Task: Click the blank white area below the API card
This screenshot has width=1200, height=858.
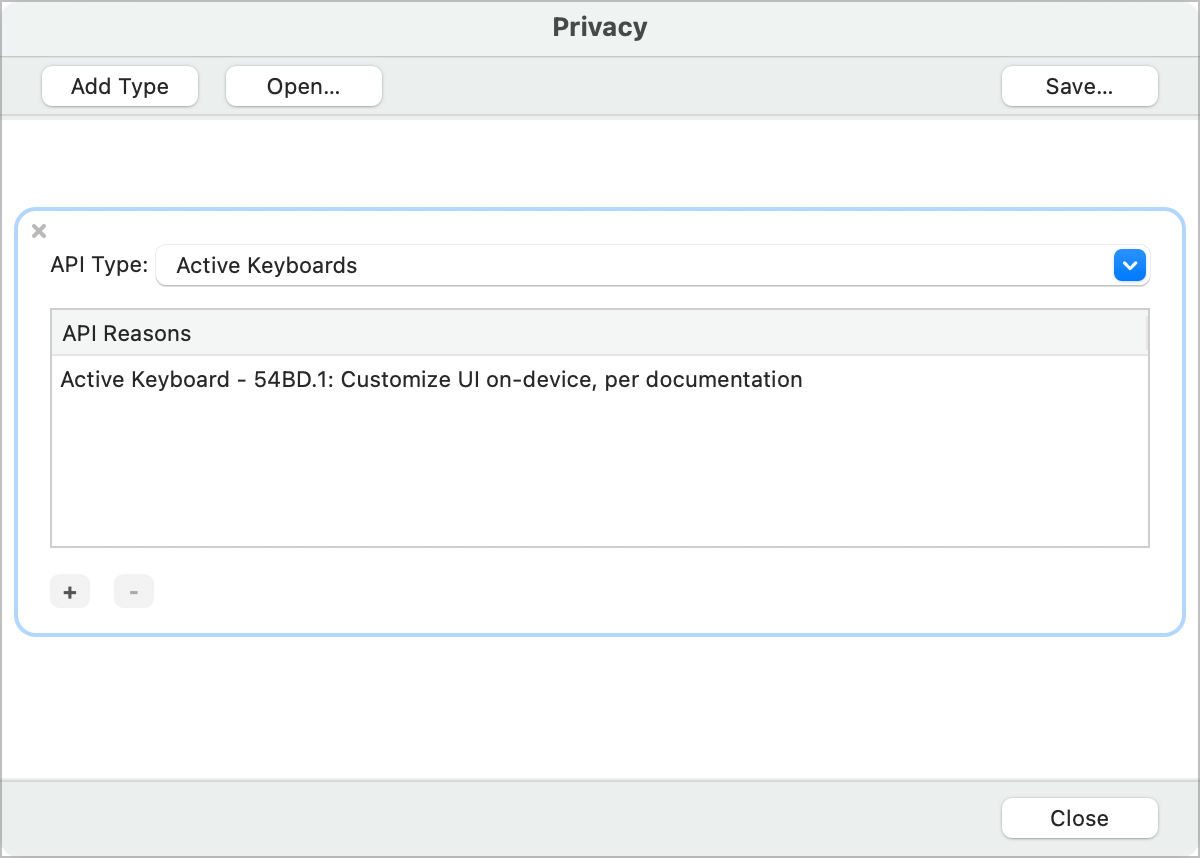Action: 600,705
